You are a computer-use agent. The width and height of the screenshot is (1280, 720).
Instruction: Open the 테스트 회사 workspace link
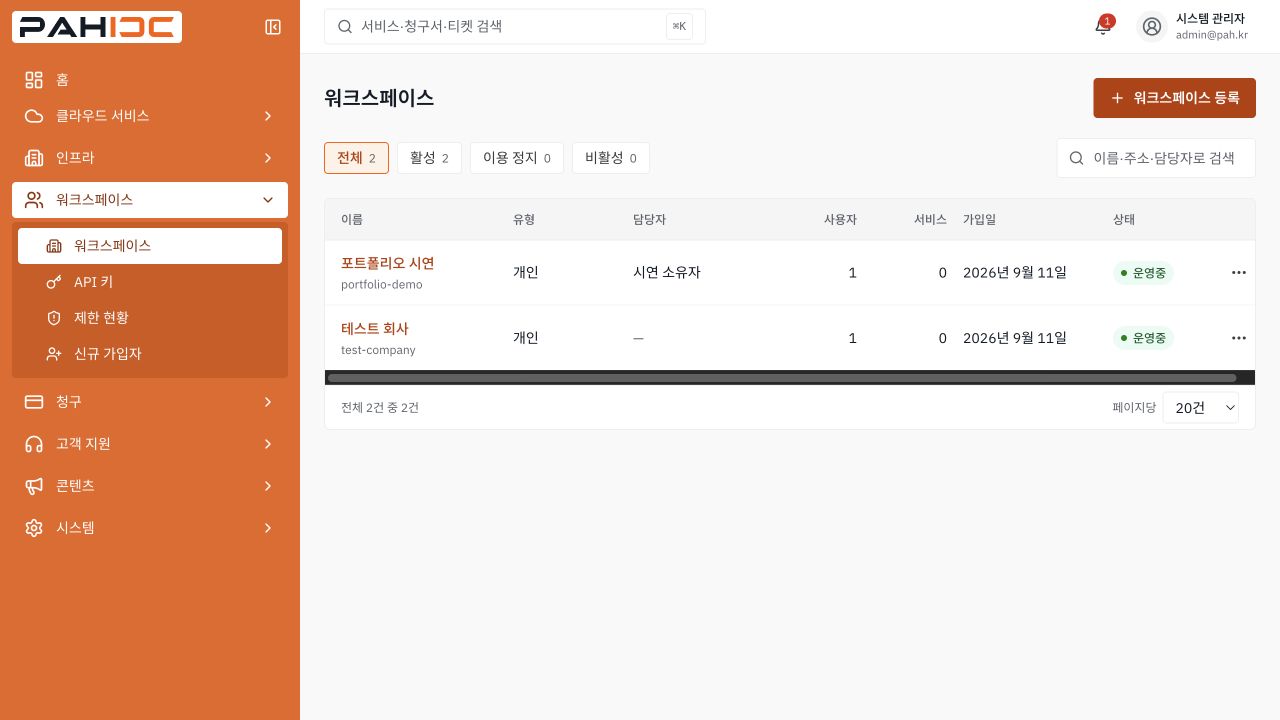click(375, 328)
